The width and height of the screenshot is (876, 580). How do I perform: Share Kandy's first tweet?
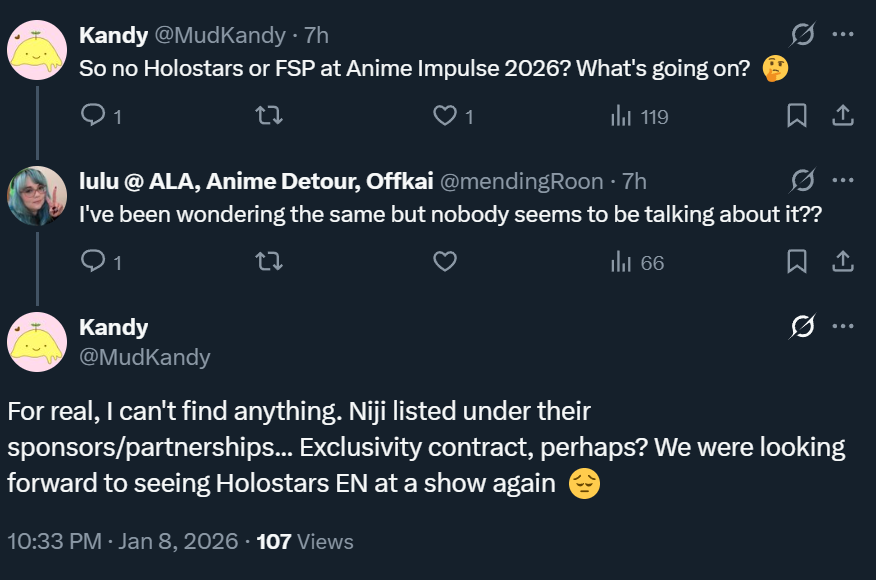point(843,117)
